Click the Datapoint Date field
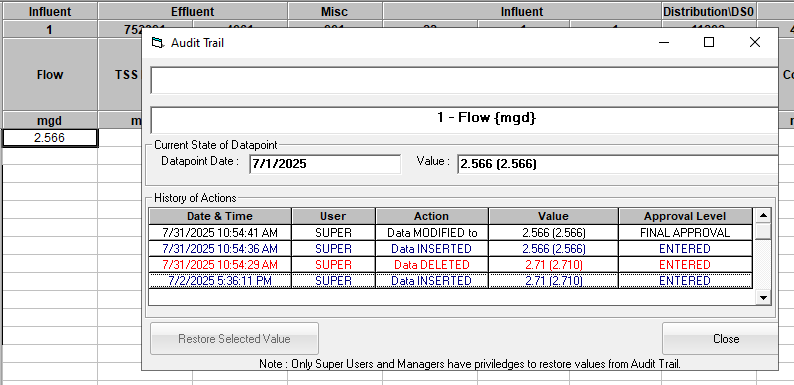 tap(325, 164)
